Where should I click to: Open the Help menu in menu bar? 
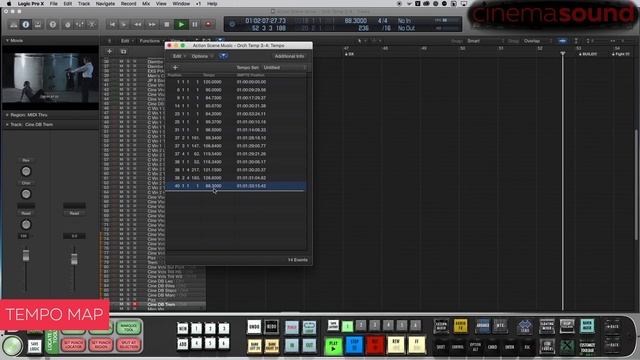coord(212,4)
